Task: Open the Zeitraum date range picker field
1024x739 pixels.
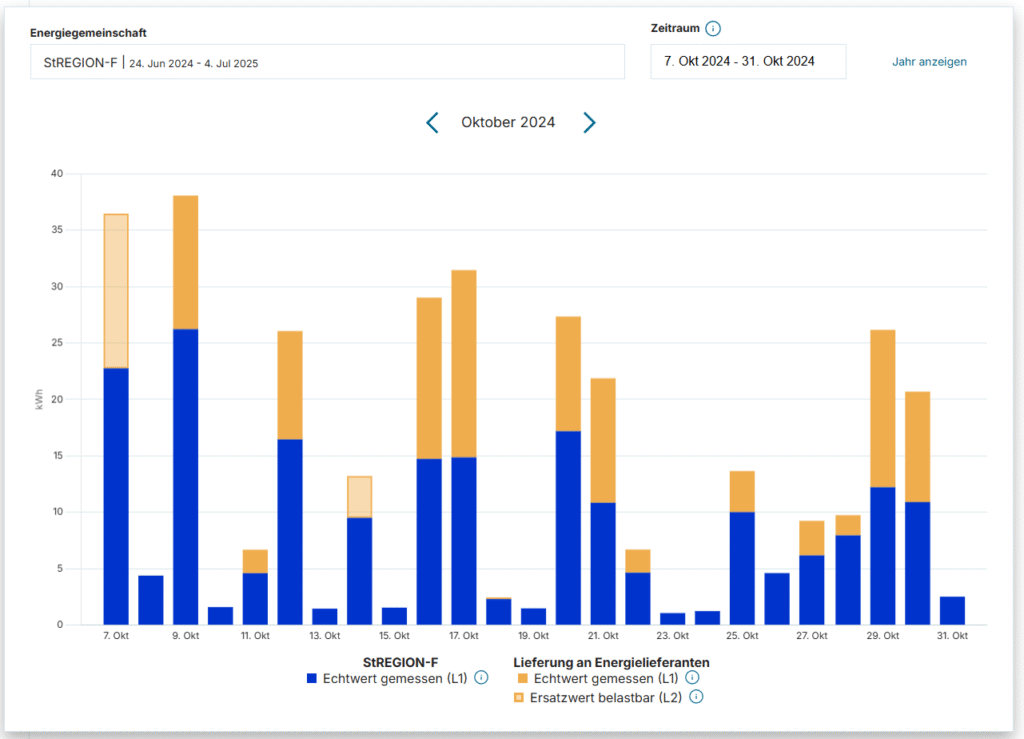Action: point(748,62)
